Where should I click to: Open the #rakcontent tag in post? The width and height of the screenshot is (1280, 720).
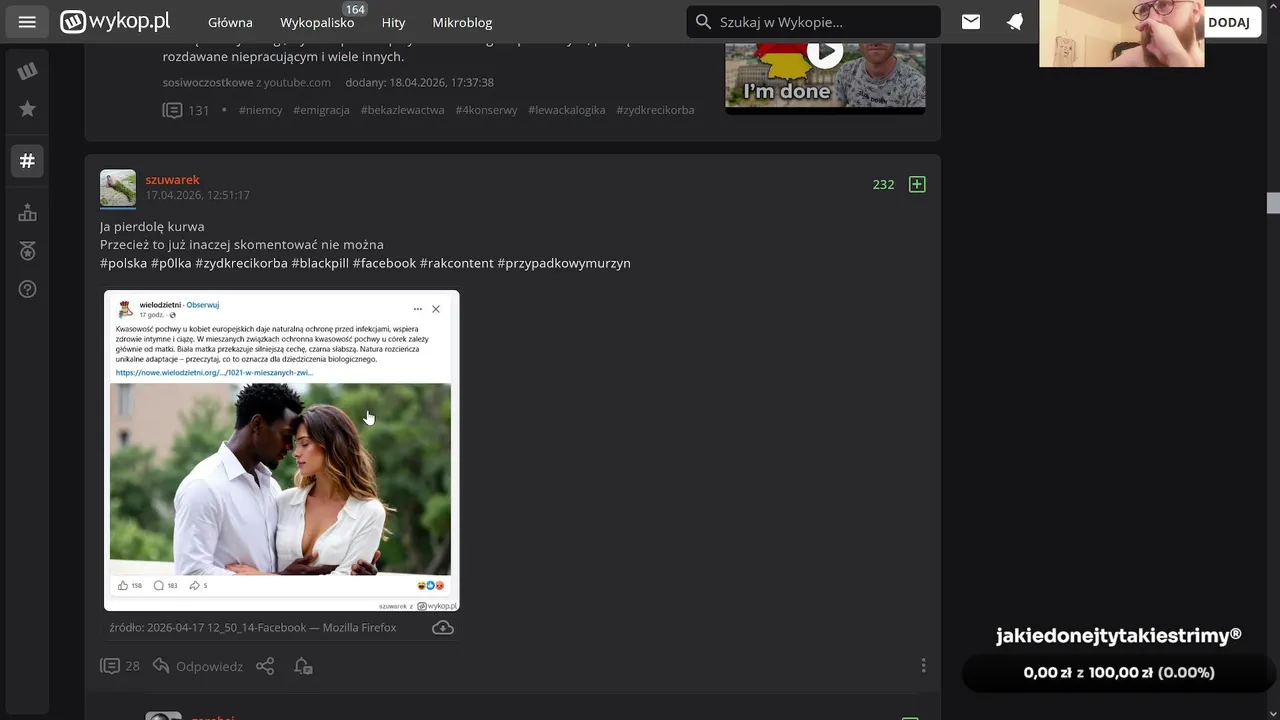[x=457, y=263]
